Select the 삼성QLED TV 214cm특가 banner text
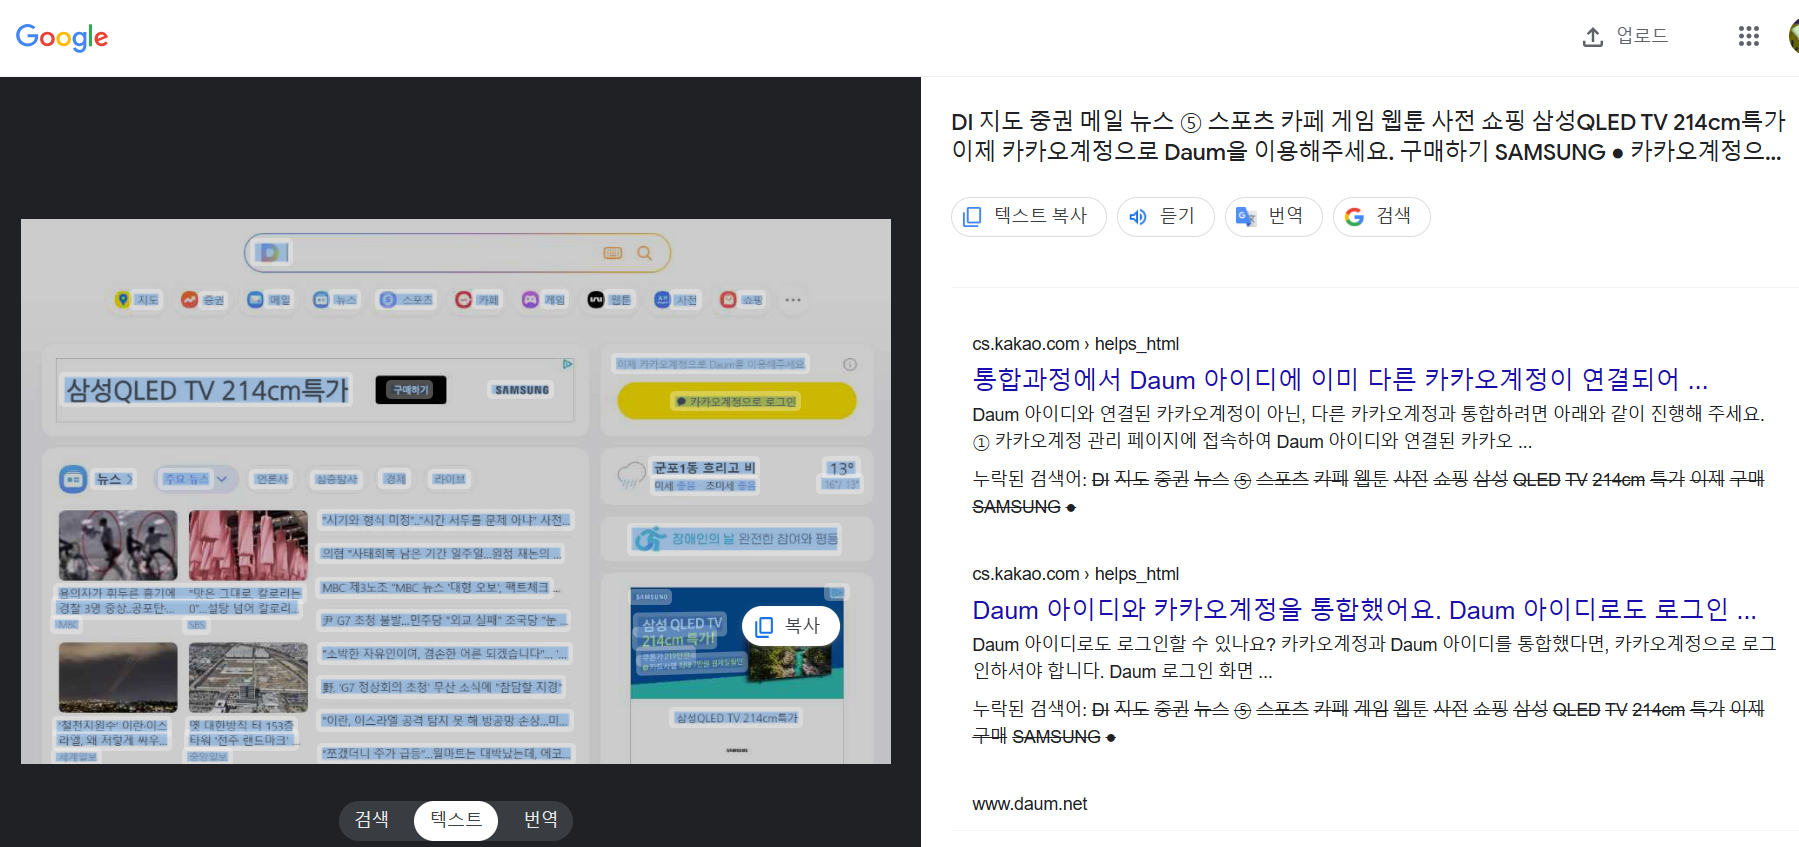 [207, 390]
